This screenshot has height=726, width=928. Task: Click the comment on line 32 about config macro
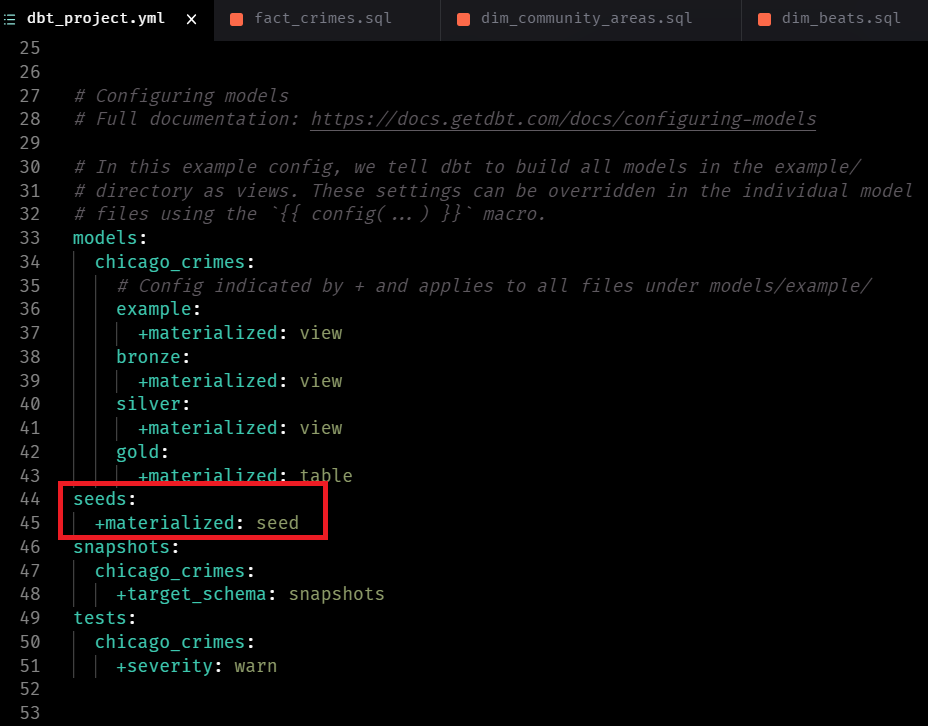point(310,214)
